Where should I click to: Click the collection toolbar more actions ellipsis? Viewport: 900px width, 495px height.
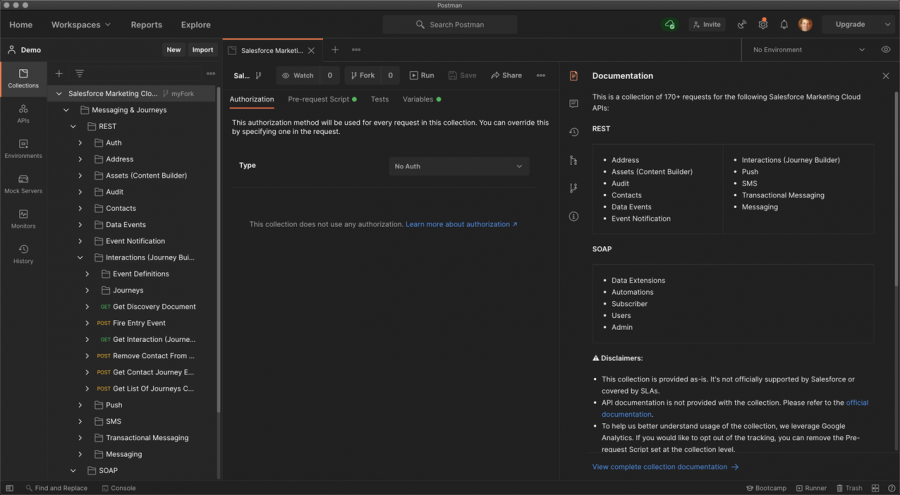click(541, 75)
